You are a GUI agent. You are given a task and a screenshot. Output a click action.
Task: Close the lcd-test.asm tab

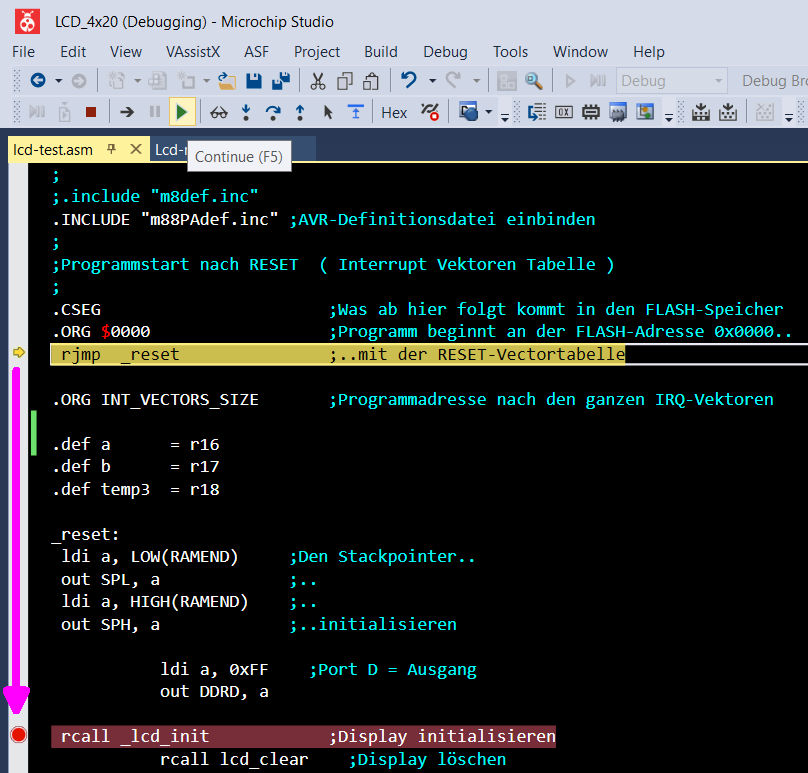point(136,149)
